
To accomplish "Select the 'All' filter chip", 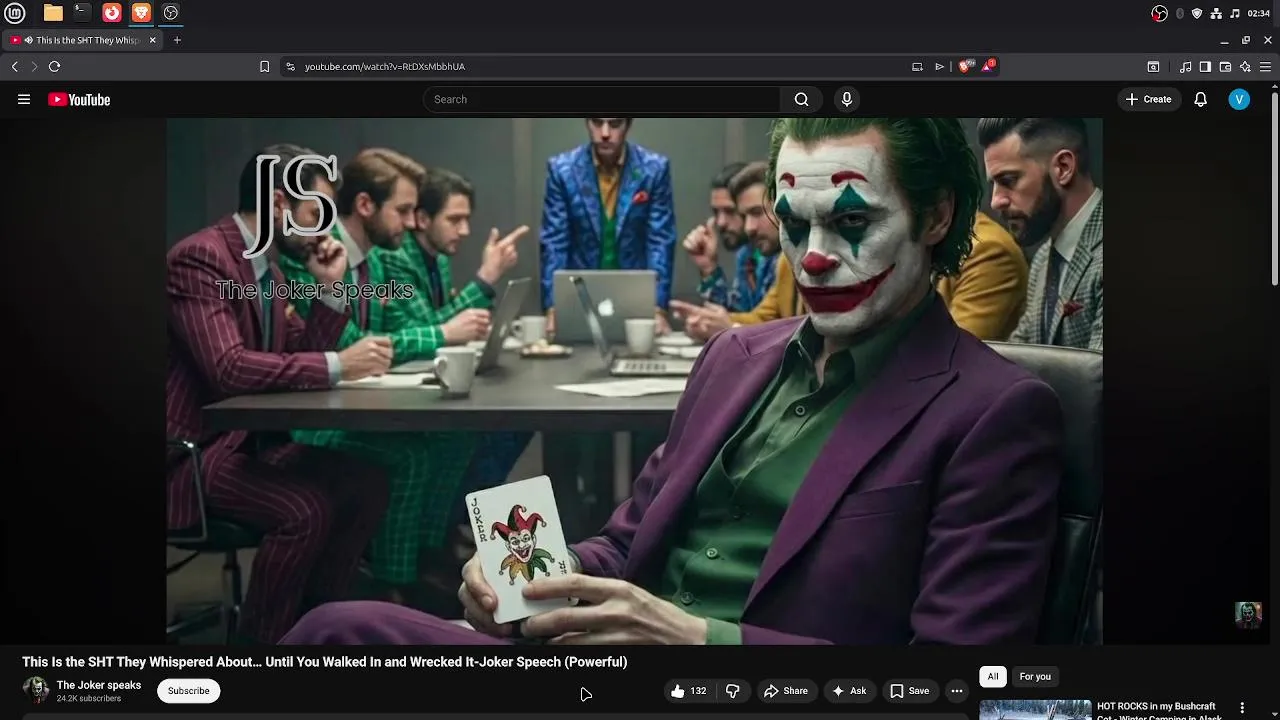I will [993, 677].
